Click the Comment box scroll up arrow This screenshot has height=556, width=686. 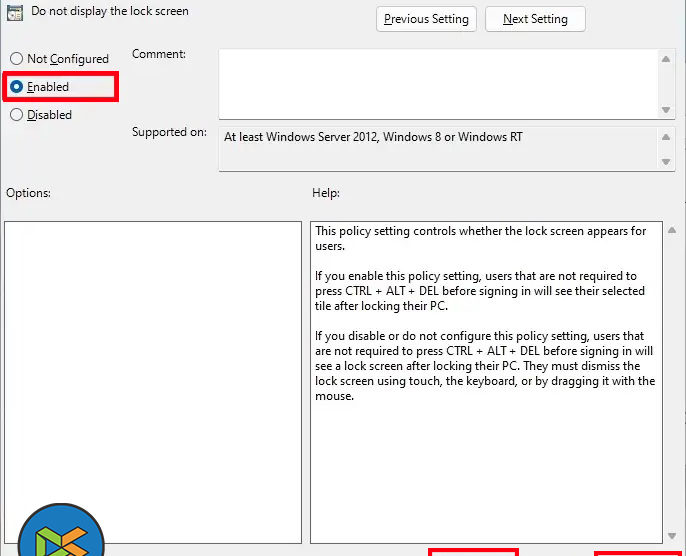point(666,59)
